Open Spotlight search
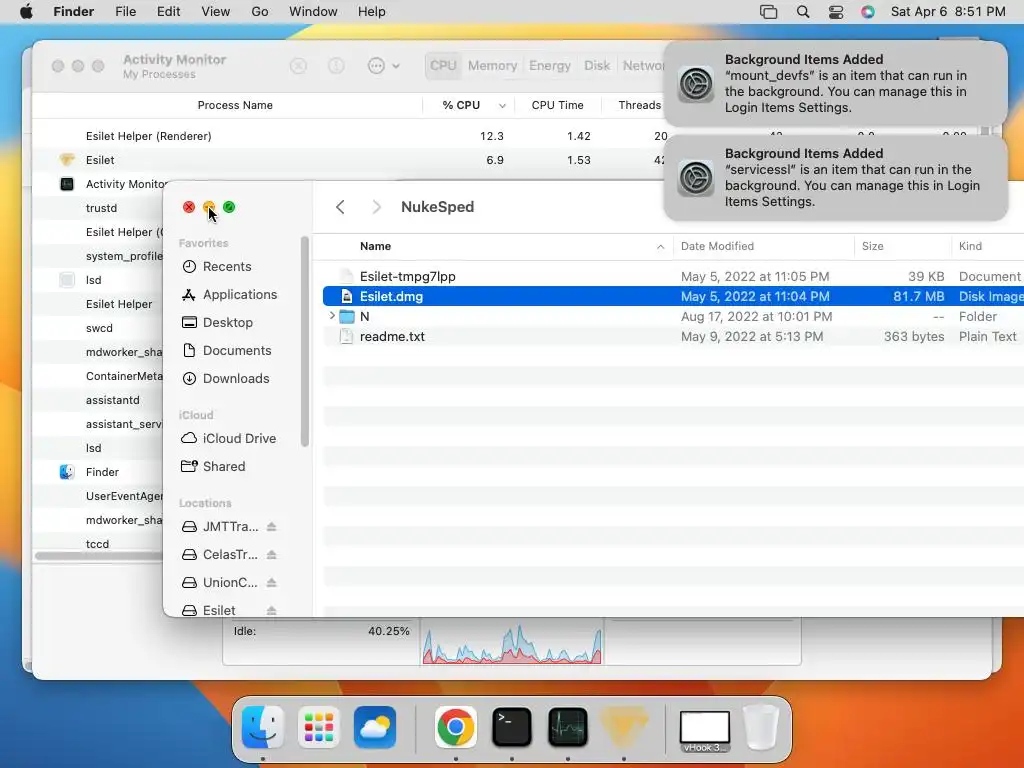This screenshot has width=1024, height=768. 803,12
